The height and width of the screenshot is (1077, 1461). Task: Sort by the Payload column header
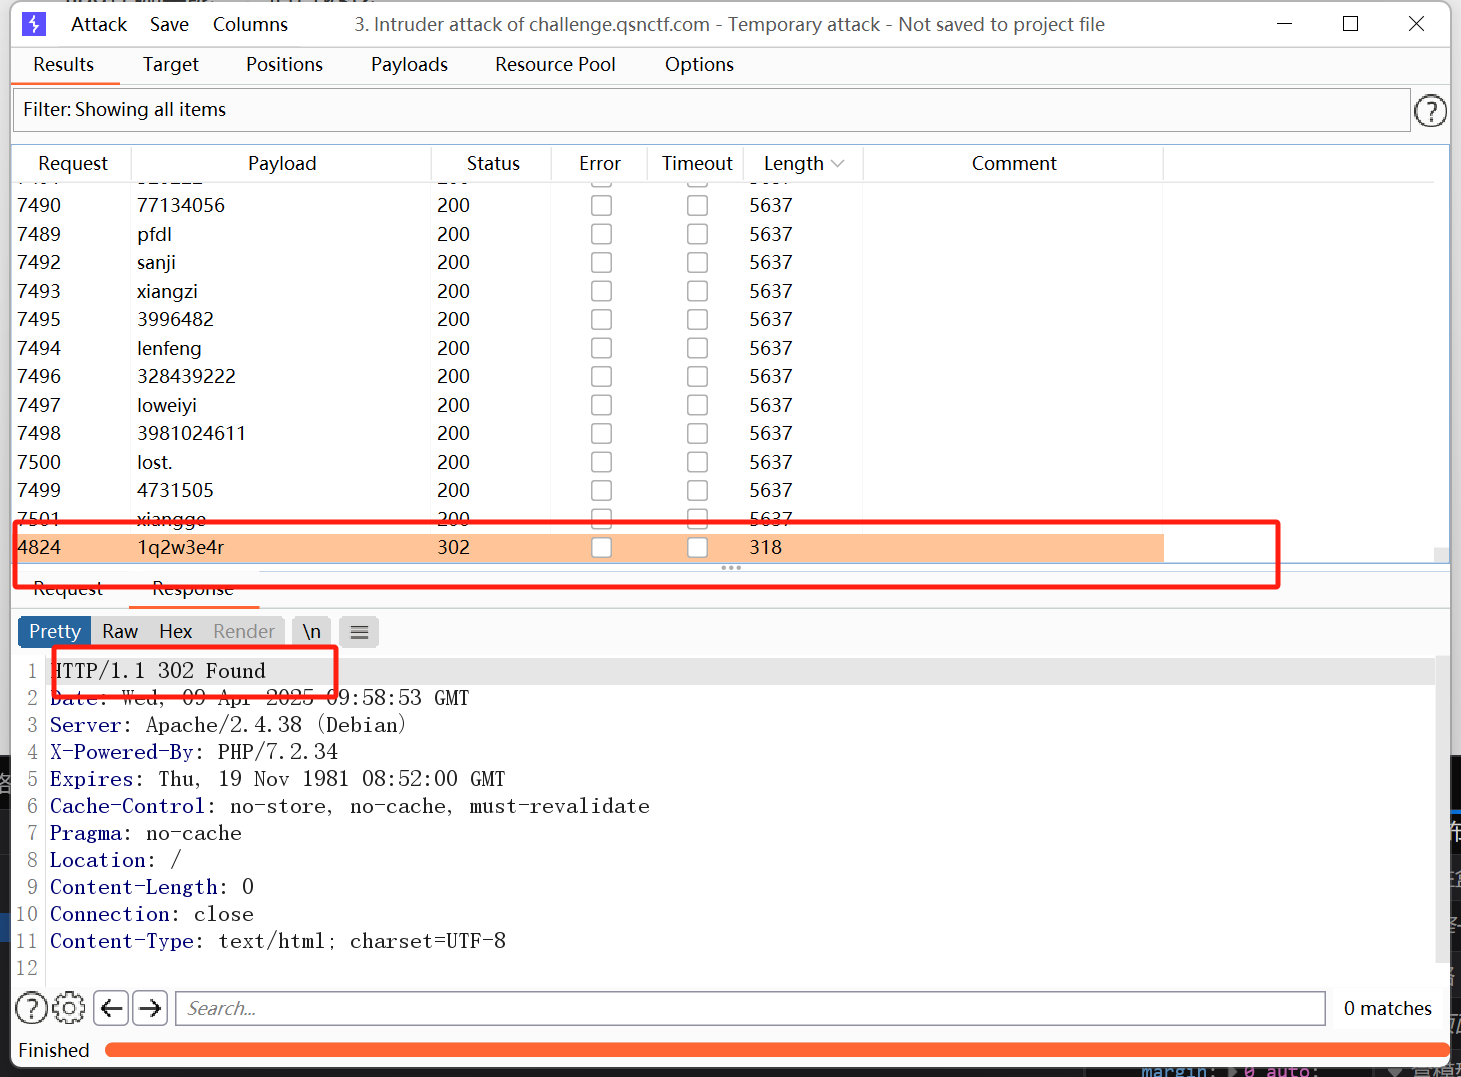tap(282, 163)
